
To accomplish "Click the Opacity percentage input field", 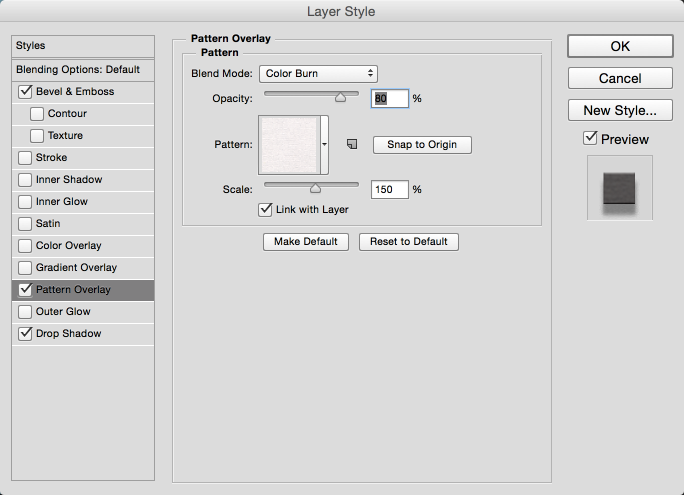I will tap(390, 99).
